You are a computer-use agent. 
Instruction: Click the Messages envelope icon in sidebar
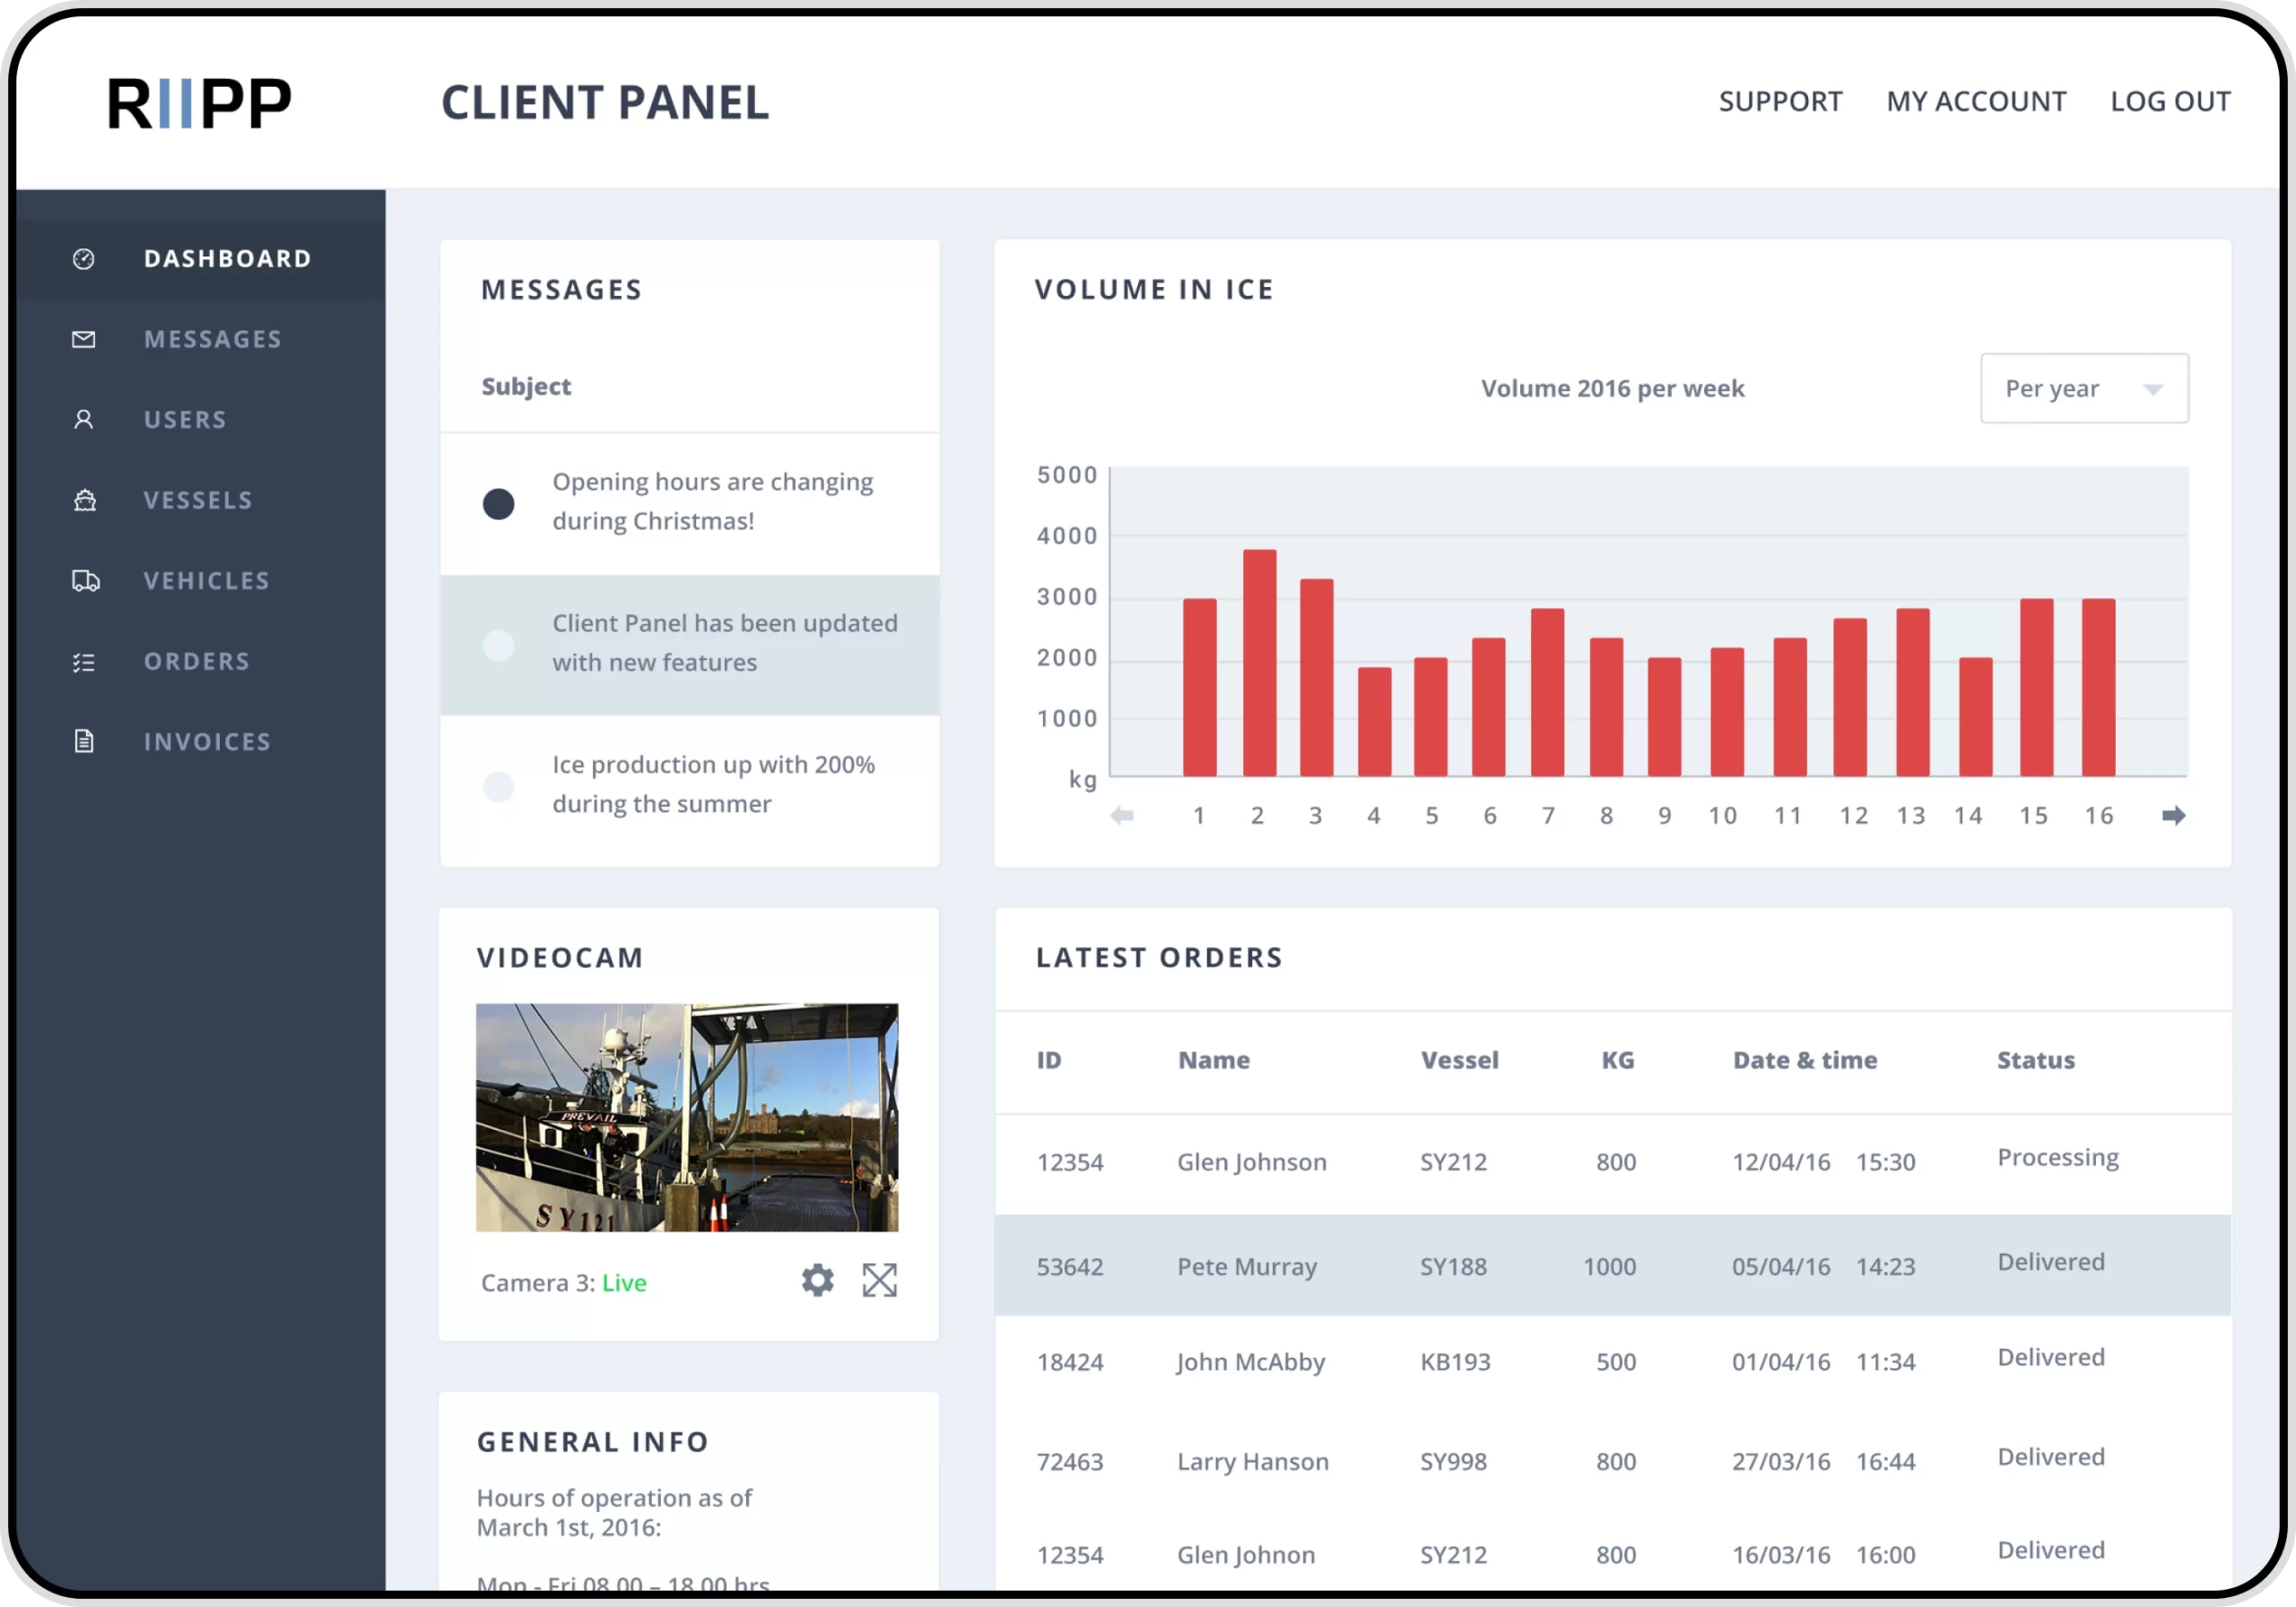[x=84, y=340]
